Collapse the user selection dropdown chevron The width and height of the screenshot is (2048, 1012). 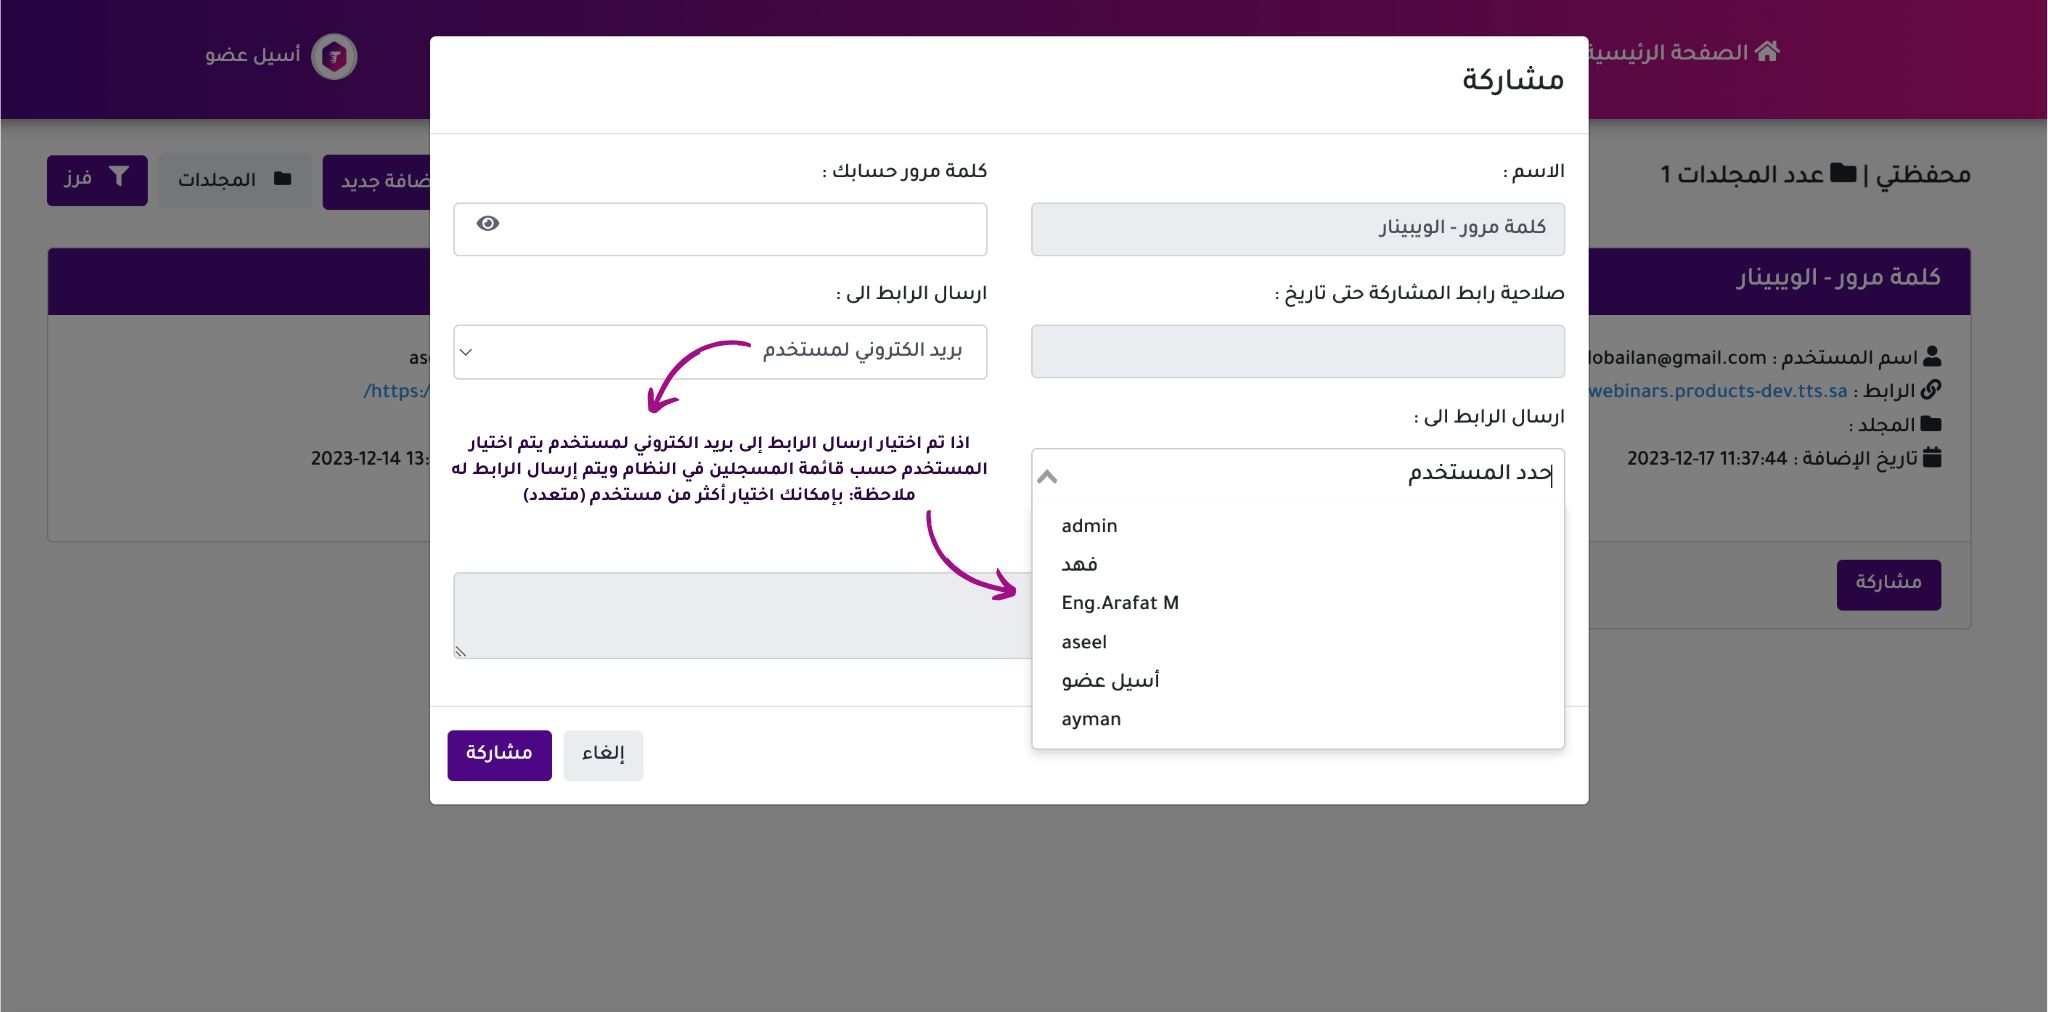click(1047, 476)
